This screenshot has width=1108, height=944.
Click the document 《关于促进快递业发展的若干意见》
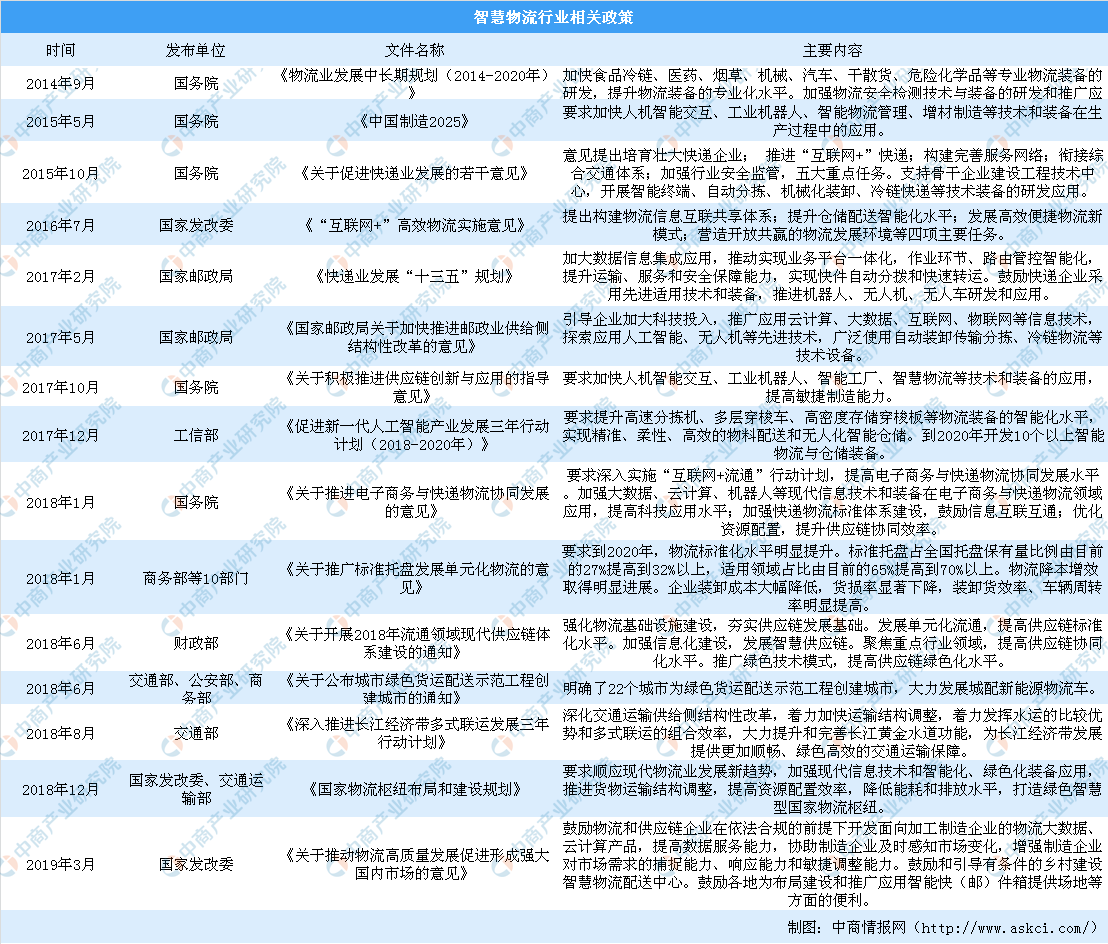(415, 173)
